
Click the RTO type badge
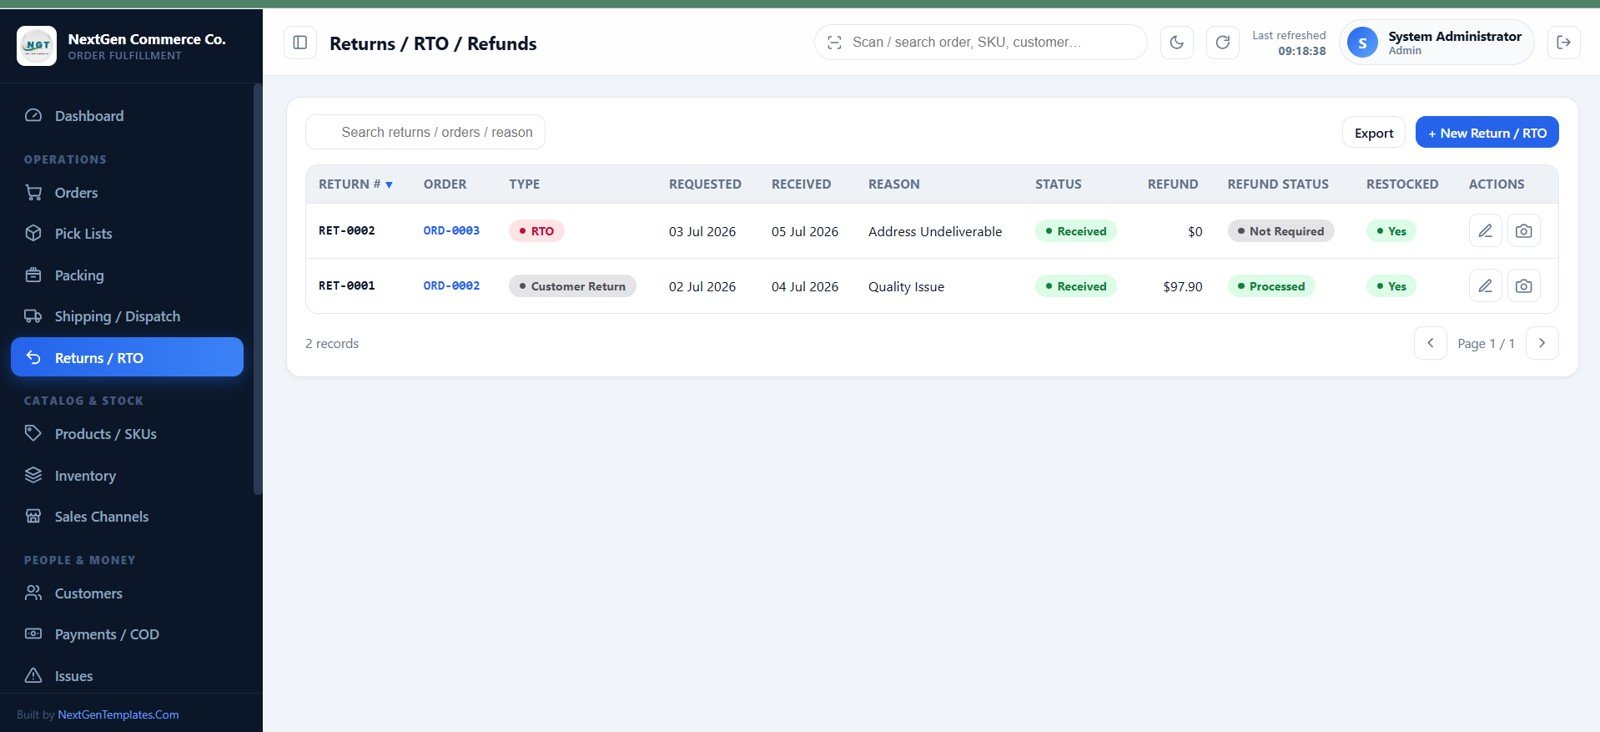[536, 231]
